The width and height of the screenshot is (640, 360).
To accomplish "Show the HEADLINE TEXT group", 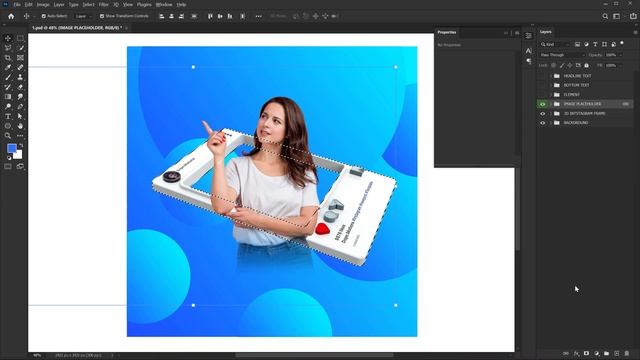I will (542, 76).
